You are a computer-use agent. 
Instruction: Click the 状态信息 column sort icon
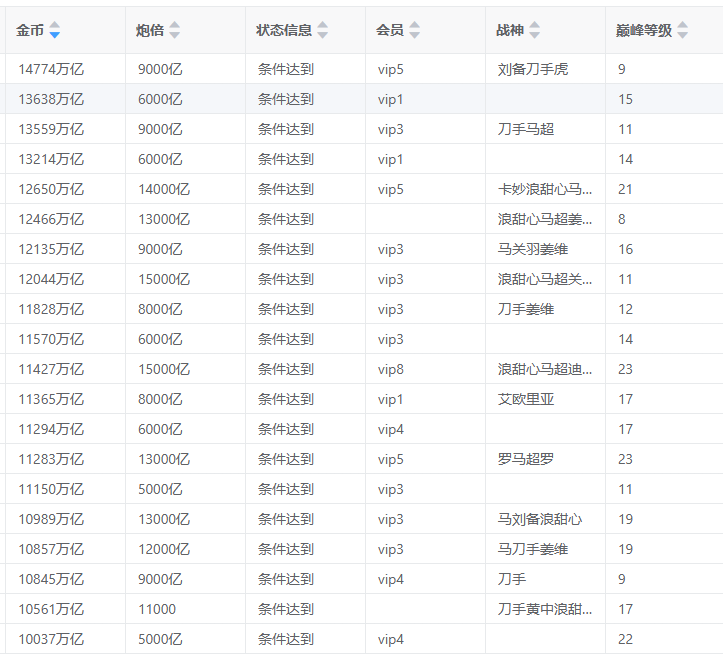tap(322, 31)
